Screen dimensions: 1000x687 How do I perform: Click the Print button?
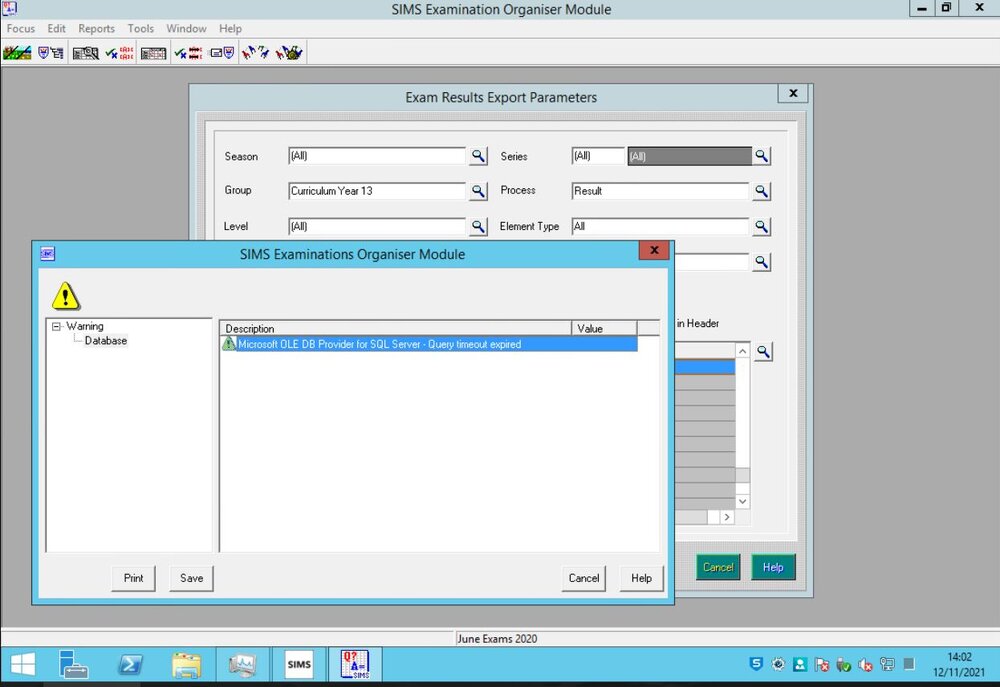133,578
